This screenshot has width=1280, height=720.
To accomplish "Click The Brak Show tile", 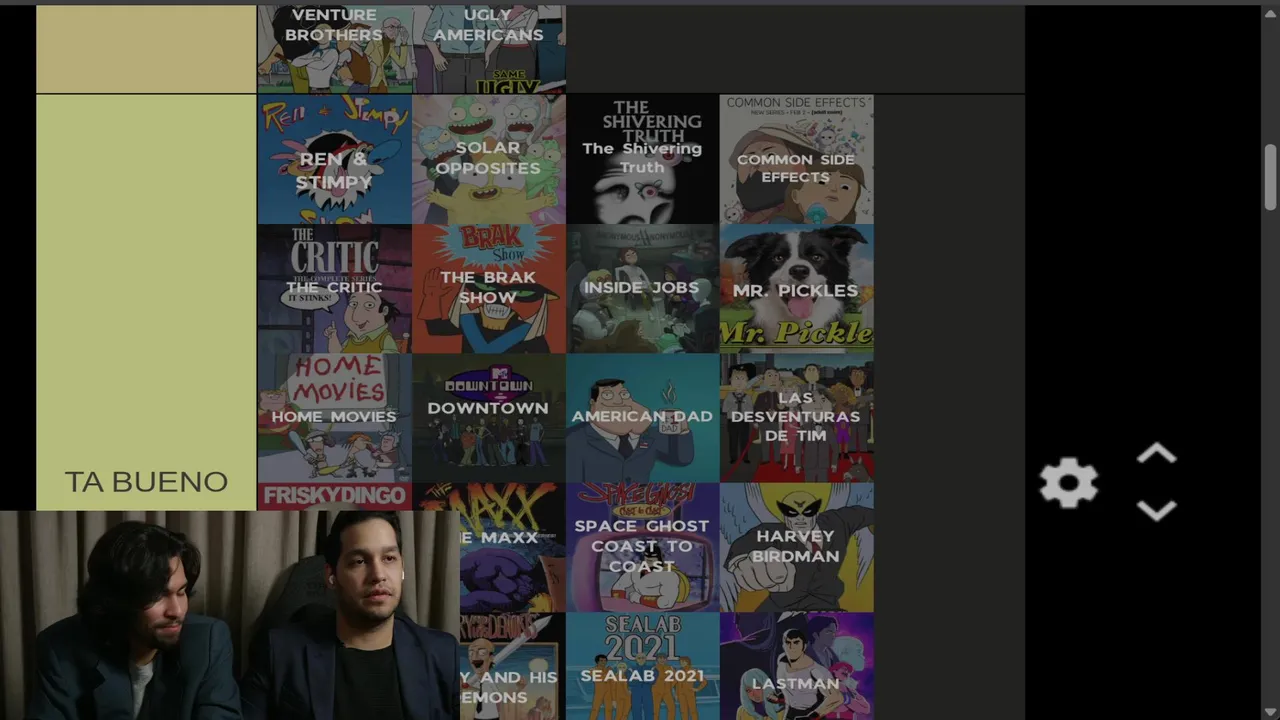I will click(488, 289).
